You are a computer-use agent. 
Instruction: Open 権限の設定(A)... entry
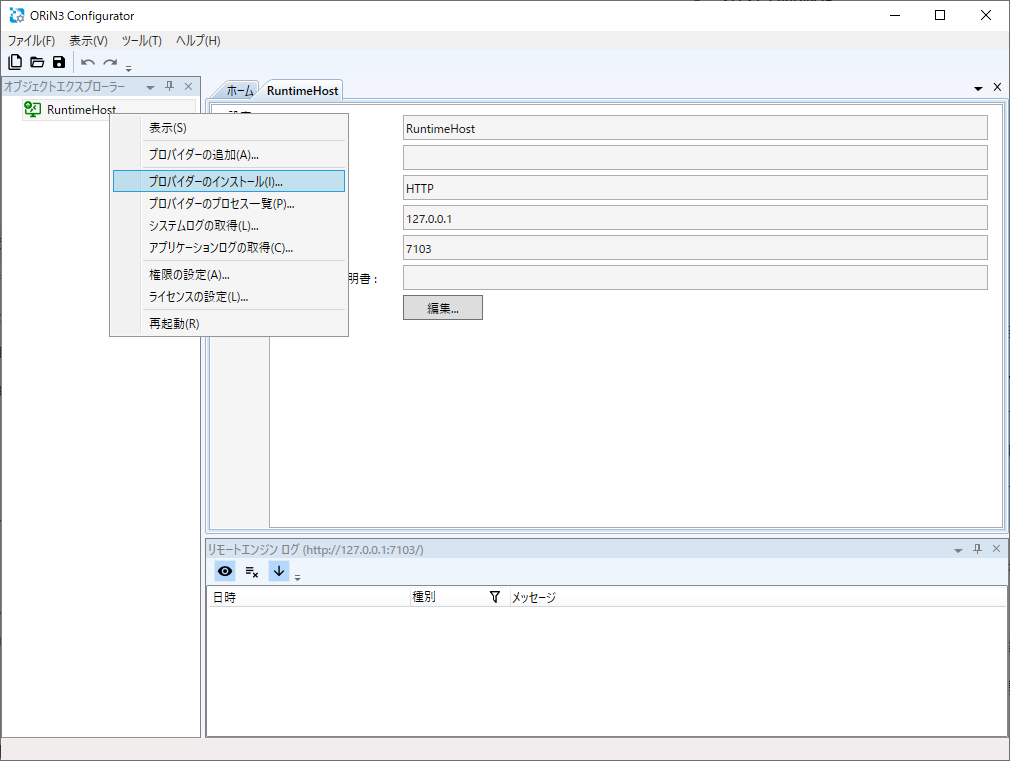point(229,275)
